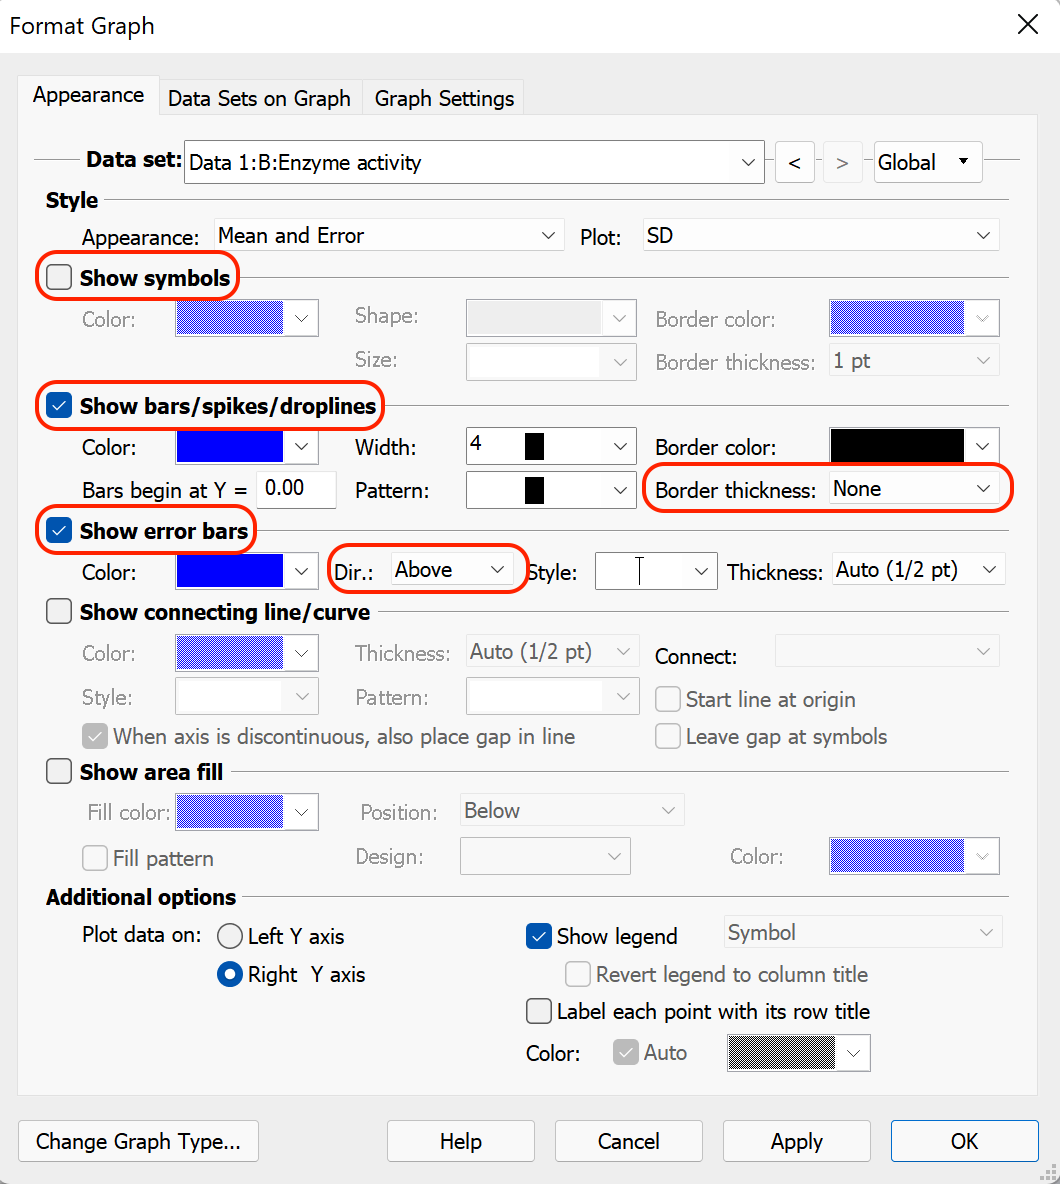
Task: Click the Apply button
Action: pos(796,1141)
